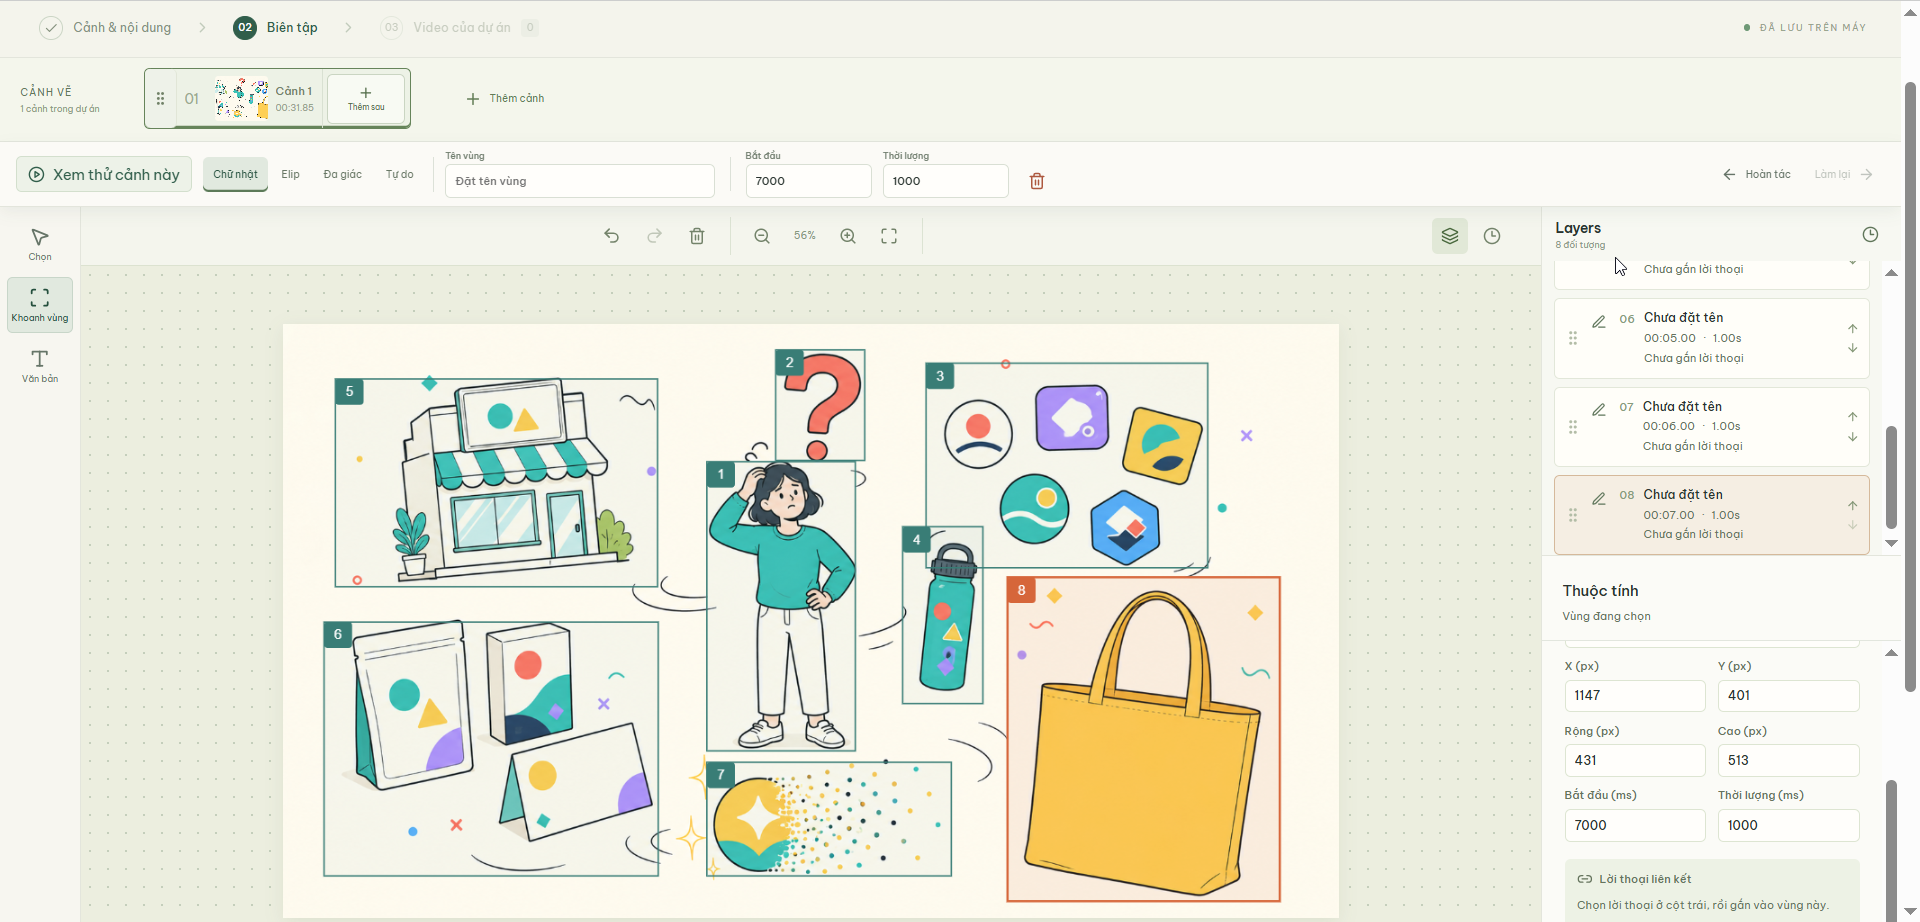The height and width of the screenshot is (922, 1920).
Task: Zoom in the canvas
Action: 848,236
